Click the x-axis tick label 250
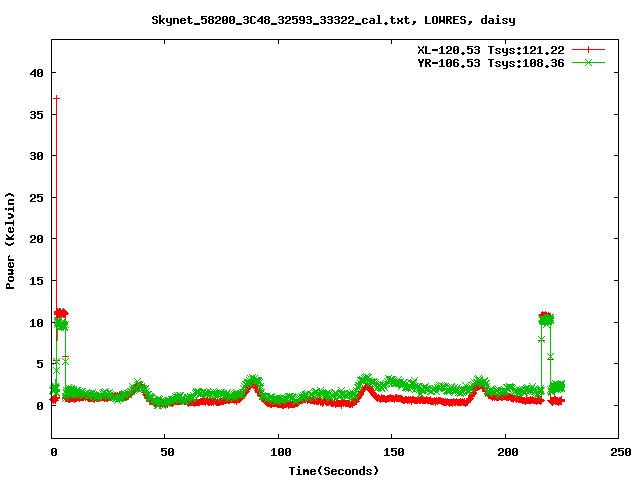 pyautogui.click(x=621, y=452)
